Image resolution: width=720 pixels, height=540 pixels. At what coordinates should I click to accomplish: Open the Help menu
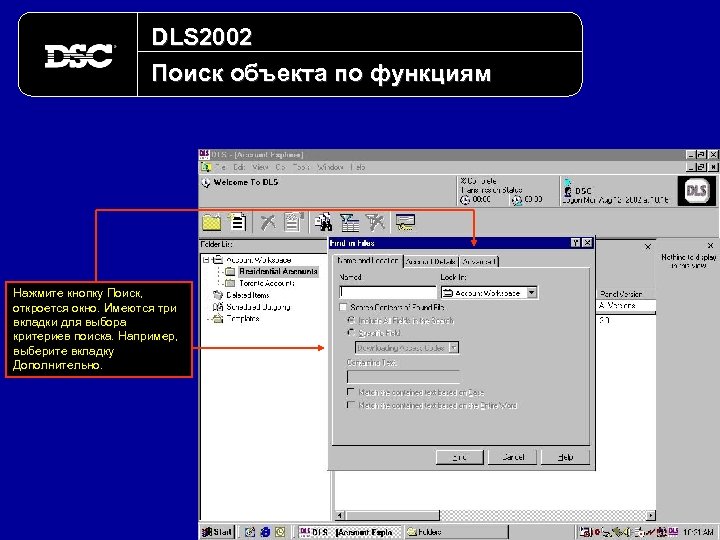[358, 167]
